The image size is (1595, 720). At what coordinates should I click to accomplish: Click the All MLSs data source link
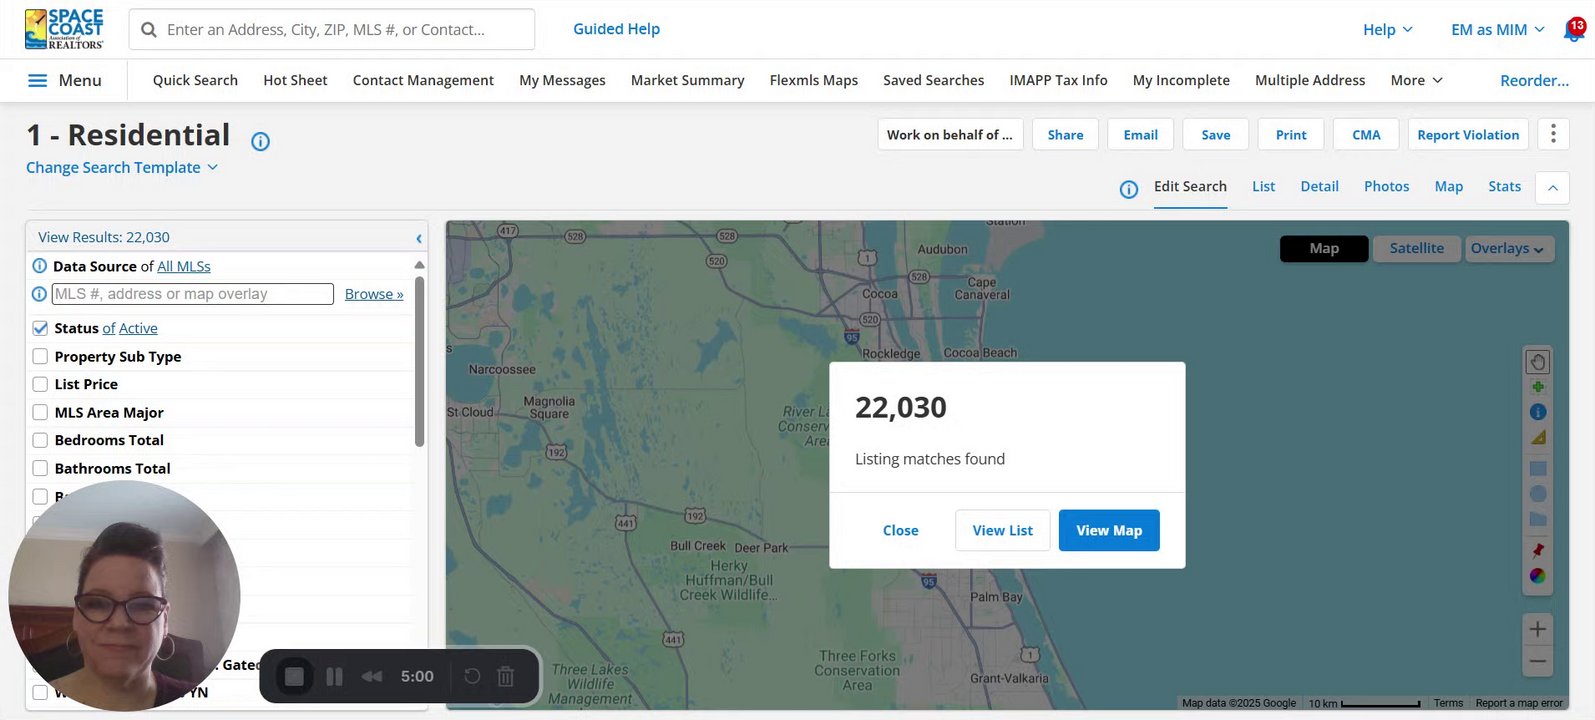[x=184, y=266]
